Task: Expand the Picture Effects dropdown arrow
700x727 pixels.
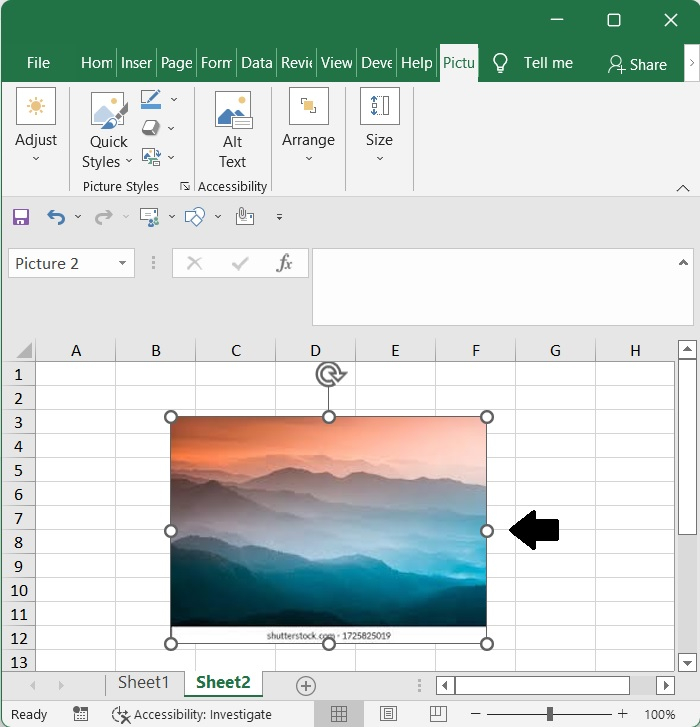Action: coord(171,128)
